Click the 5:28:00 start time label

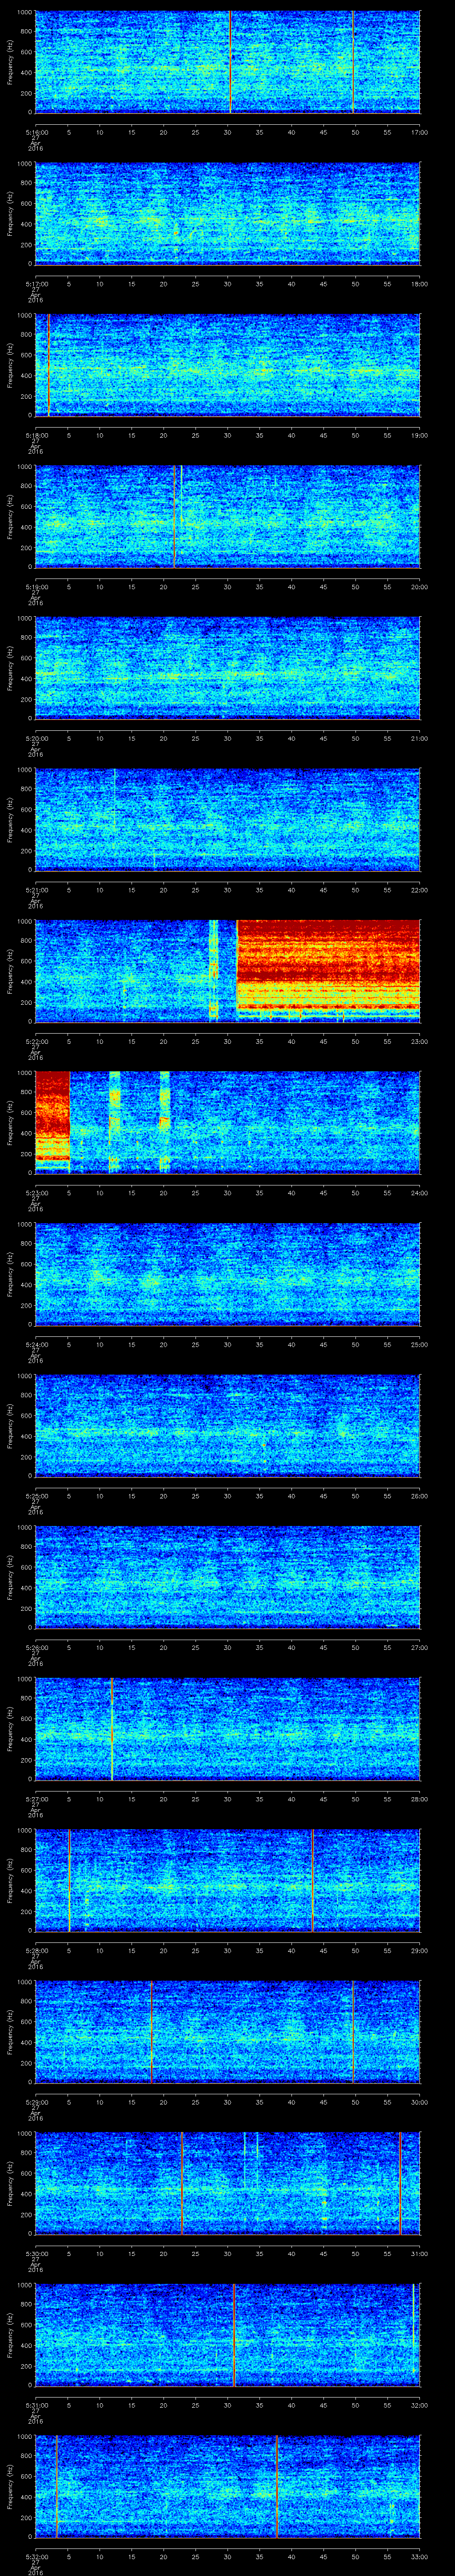36,1950
